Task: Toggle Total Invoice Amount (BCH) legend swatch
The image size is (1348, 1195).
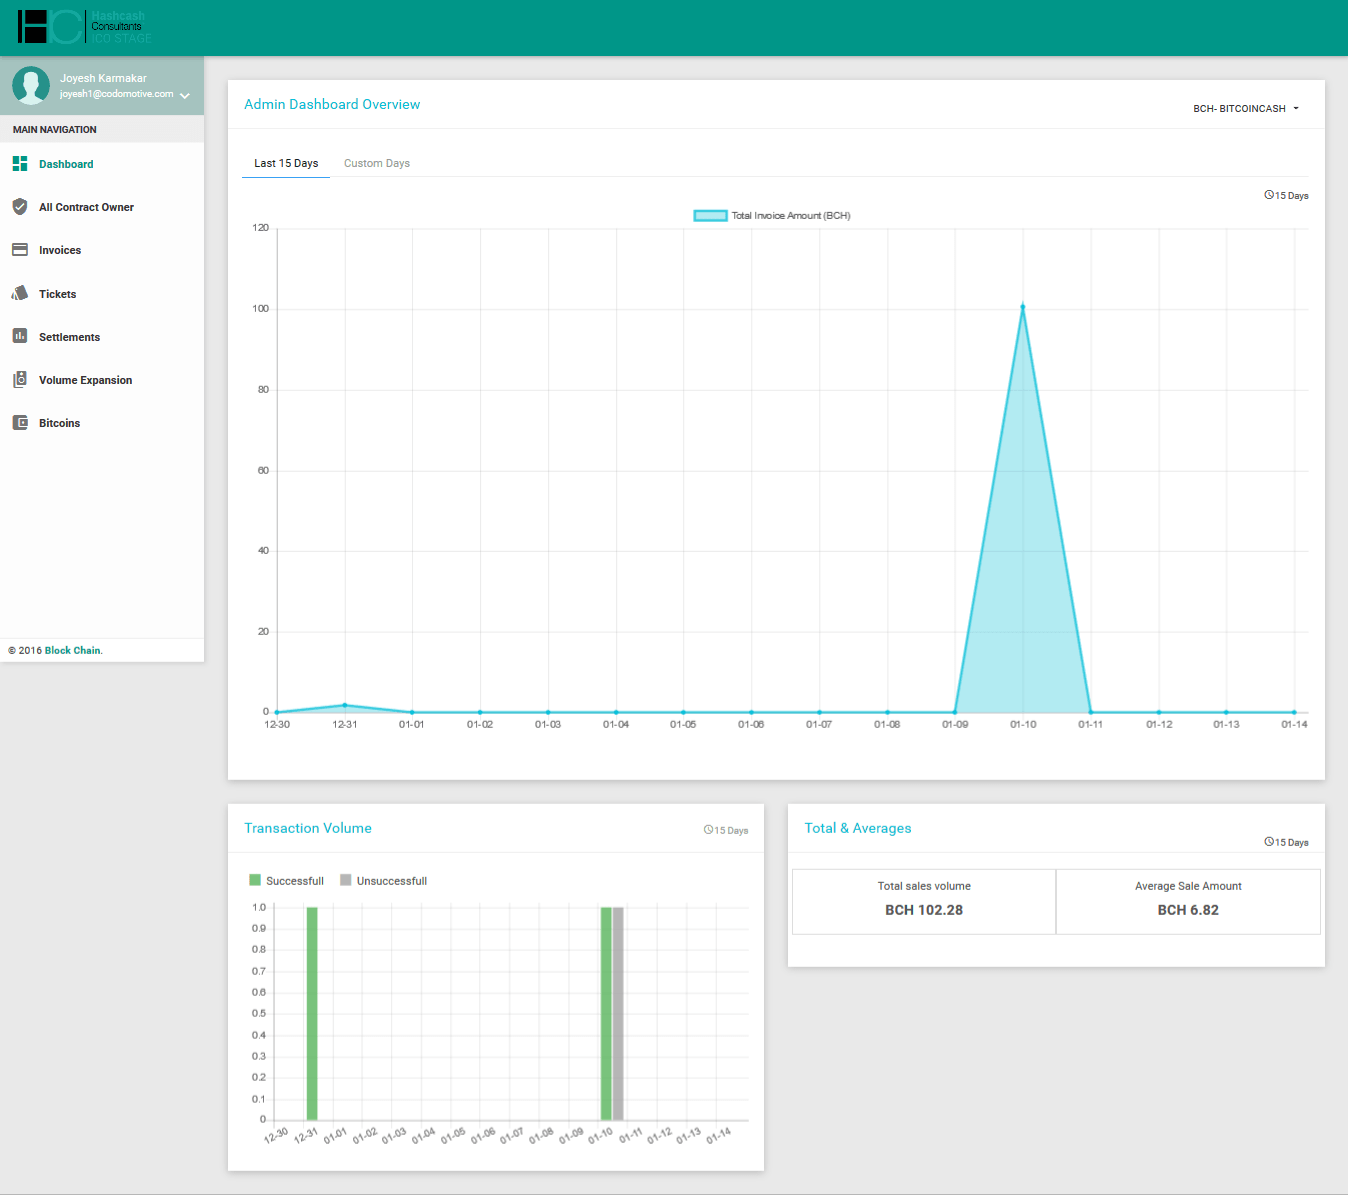Action: point(710,215)
